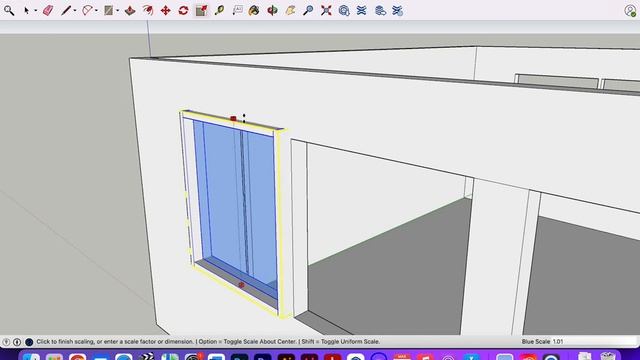
Task: Expand the Shapes tool dropdown arrow
Action: pyautogui.click(x=118, y=11)
